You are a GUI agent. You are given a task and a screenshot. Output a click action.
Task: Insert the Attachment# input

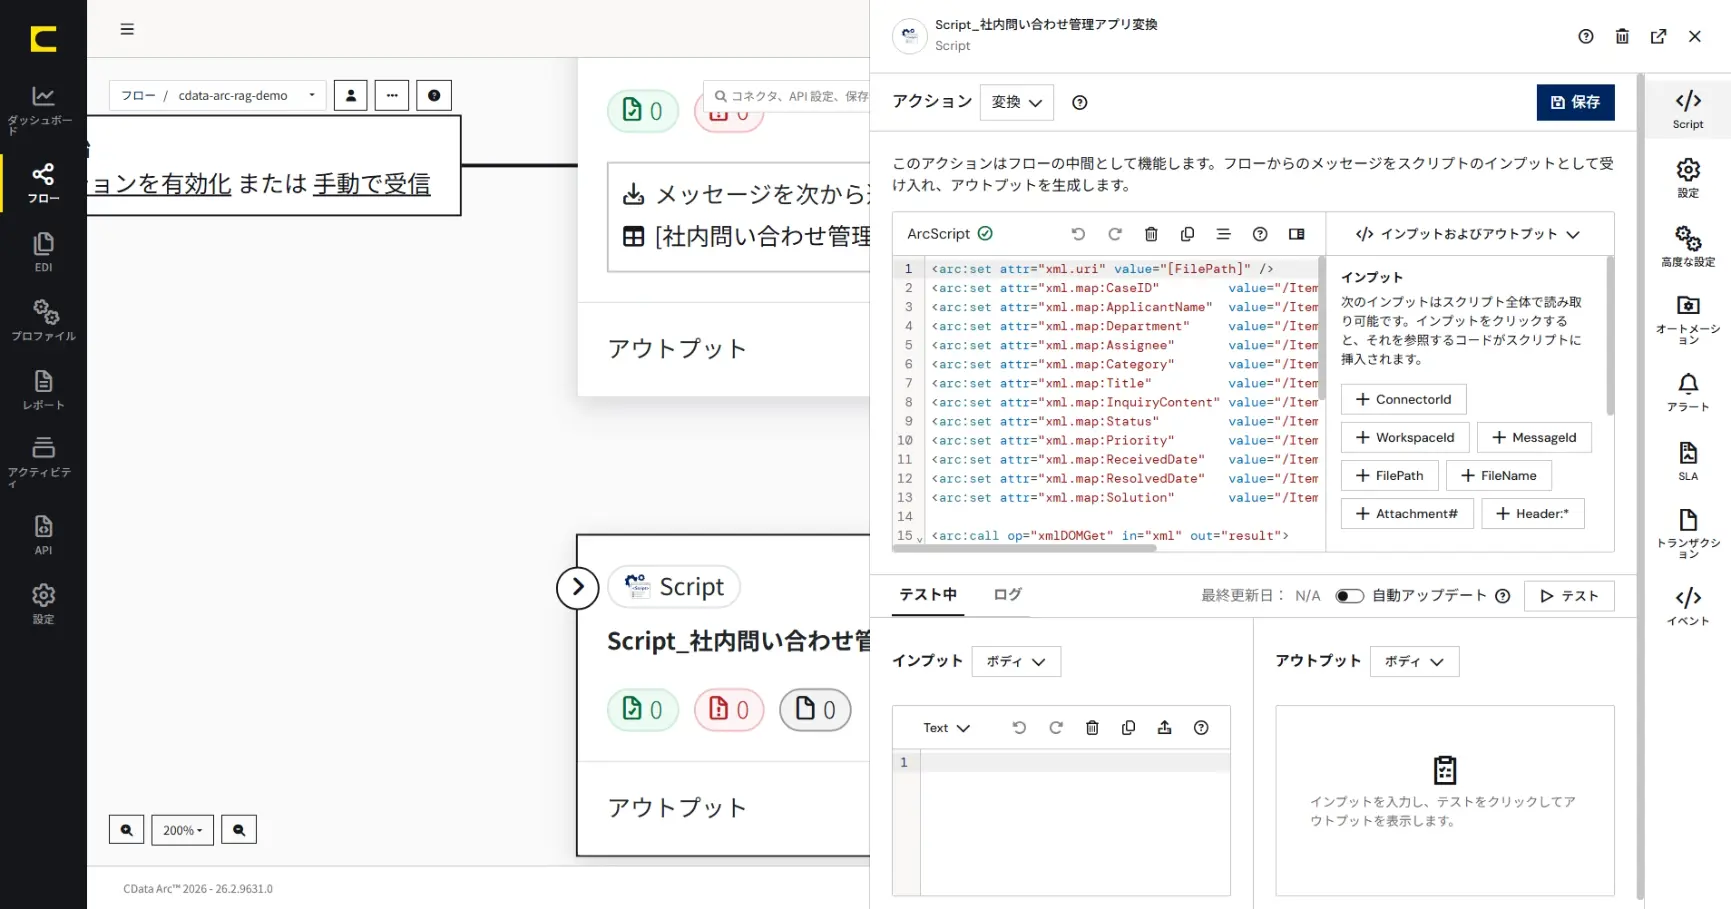coord(1407,513)
